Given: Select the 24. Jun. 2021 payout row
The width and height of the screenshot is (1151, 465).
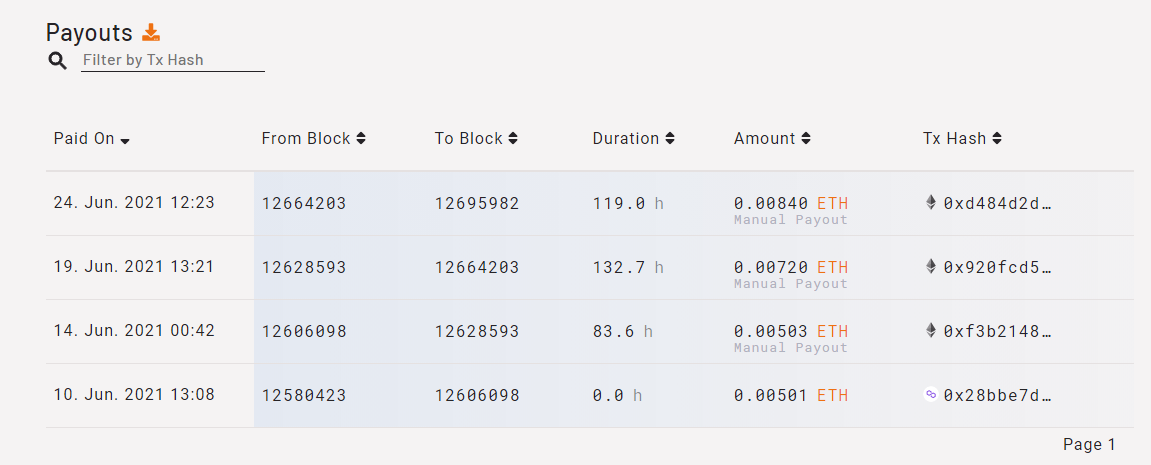Looking at the screenshot, I should pyautogui.click(x=134, y=203).
